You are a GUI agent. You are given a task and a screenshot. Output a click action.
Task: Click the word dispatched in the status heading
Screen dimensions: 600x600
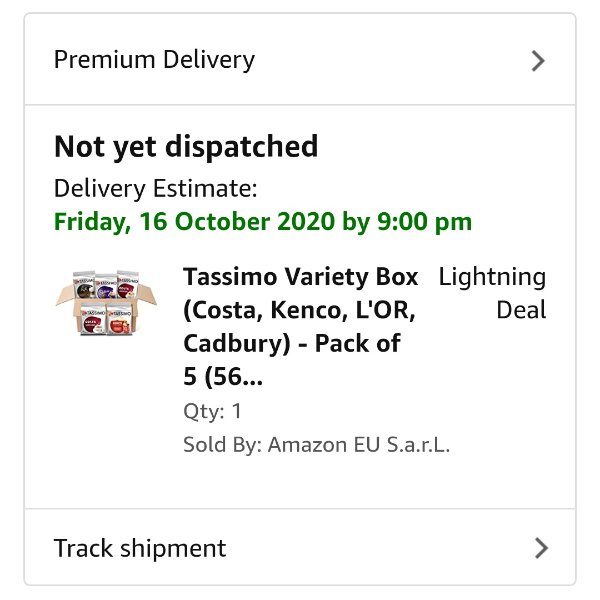(x=241, y=146)
